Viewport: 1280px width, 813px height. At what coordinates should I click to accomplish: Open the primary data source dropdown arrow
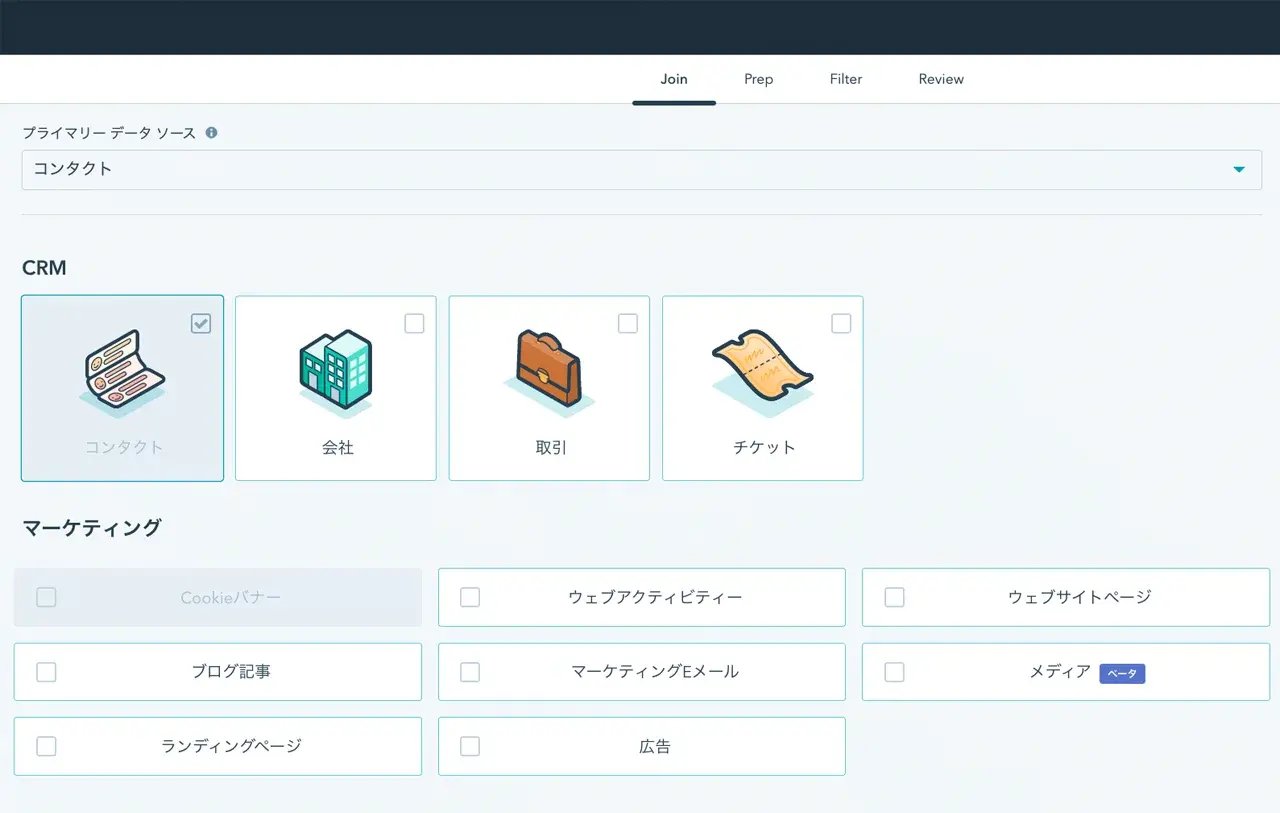[x=1239, y=170]
